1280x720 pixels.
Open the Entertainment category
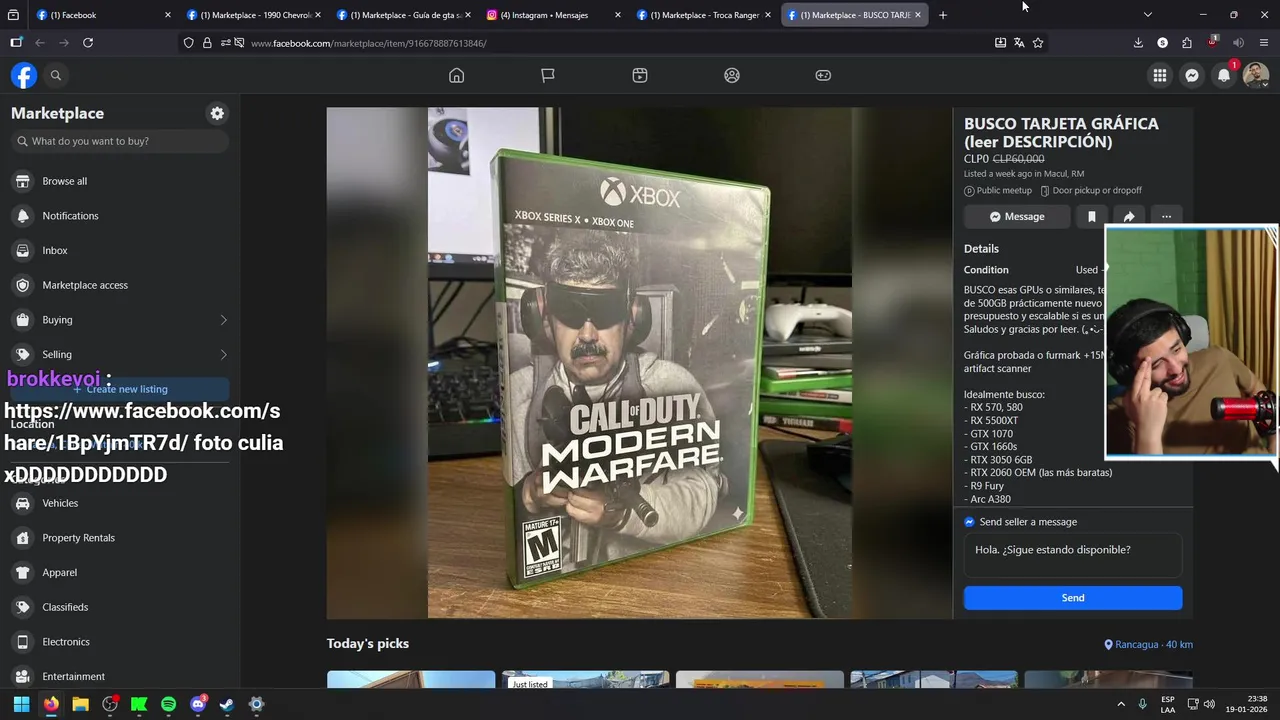[x=120, y=676]
